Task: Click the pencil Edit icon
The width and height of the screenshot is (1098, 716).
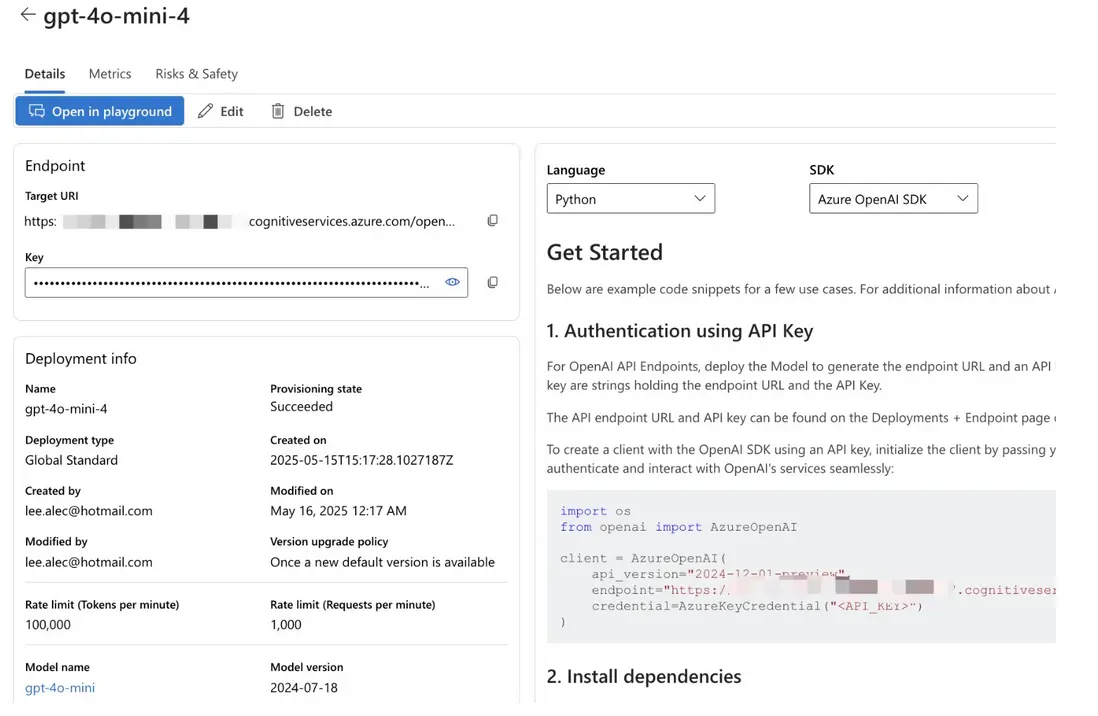Action: pos(205,111)
